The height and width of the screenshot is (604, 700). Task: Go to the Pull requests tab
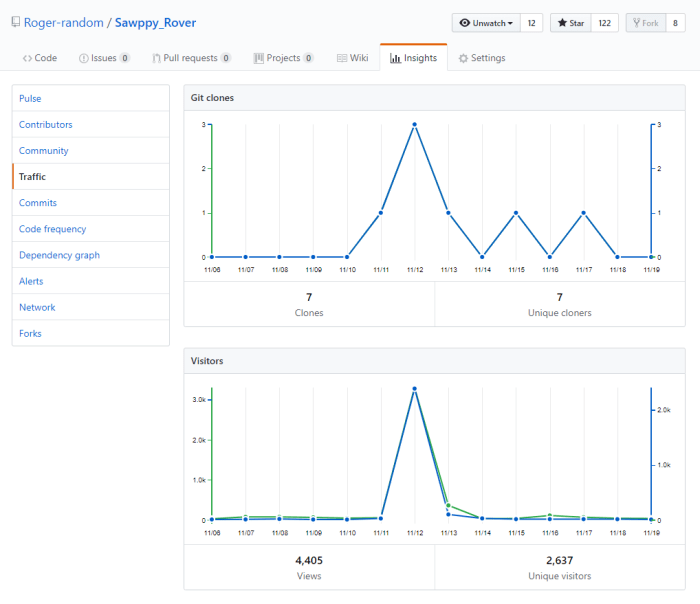point(191,58)
